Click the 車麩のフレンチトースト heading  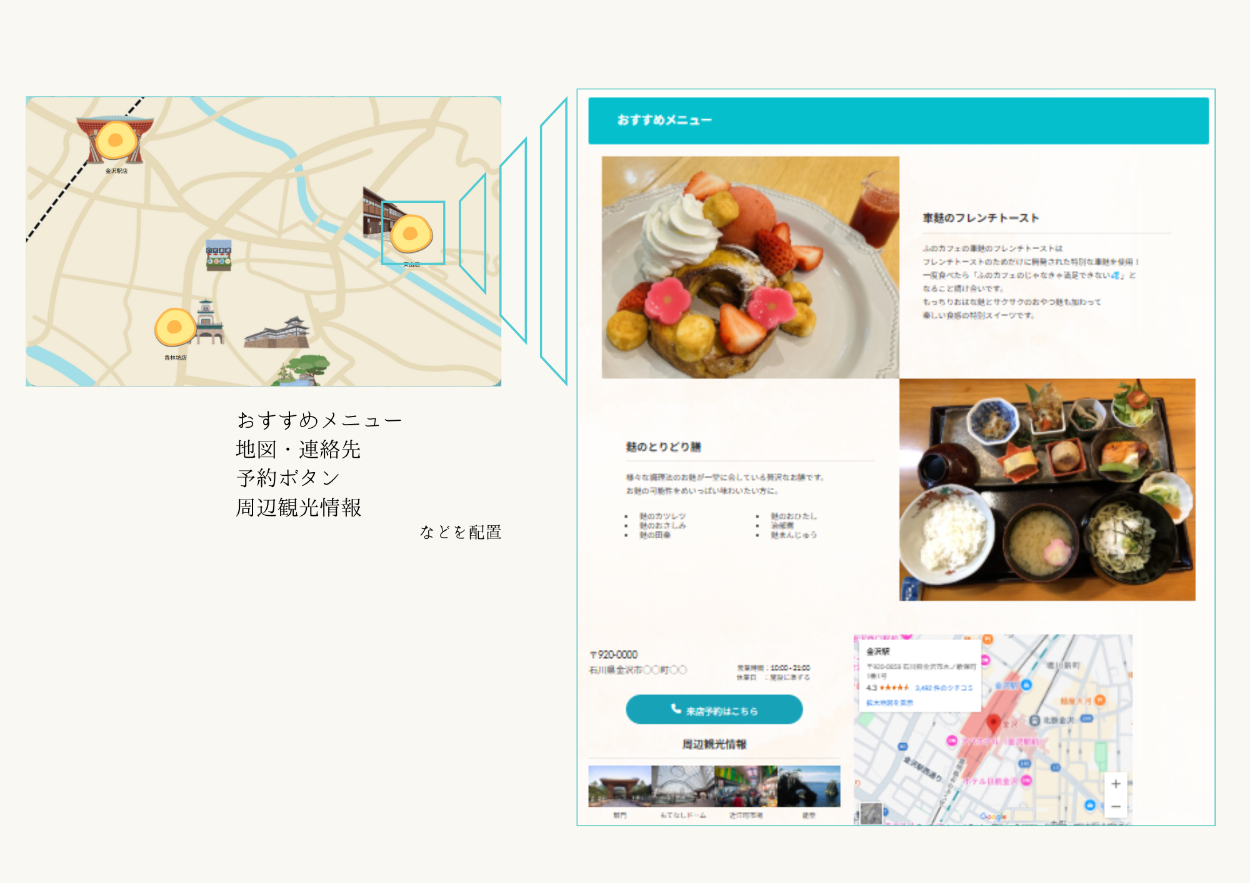[x=981, y=218]
